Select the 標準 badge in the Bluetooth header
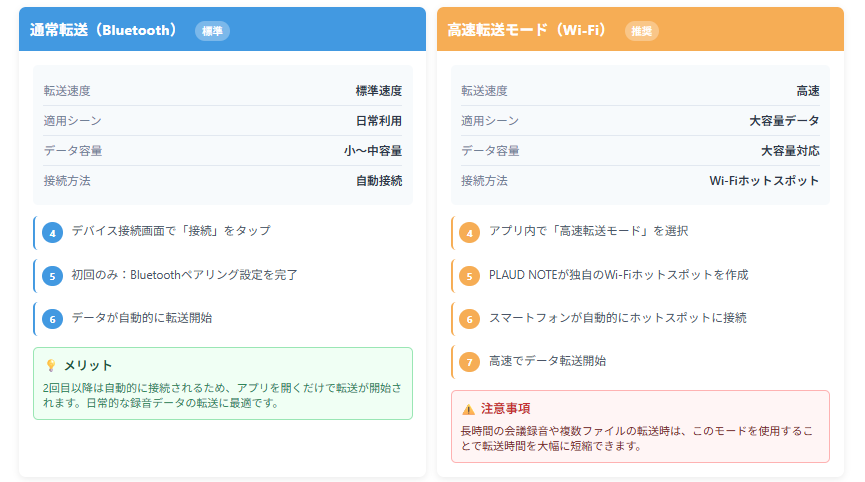Image resolution: width=865 pixels, height=482 pixels. click(x=213, y=31)
